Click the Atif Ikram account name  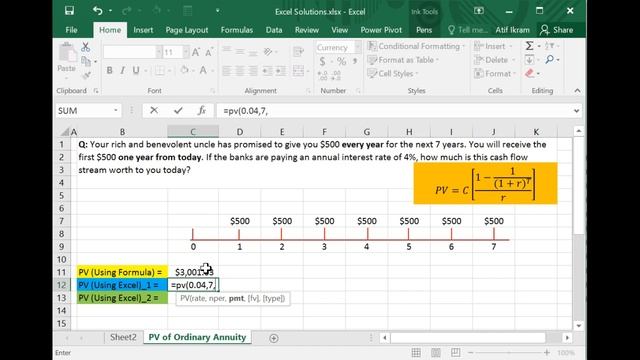coord(512,30)
